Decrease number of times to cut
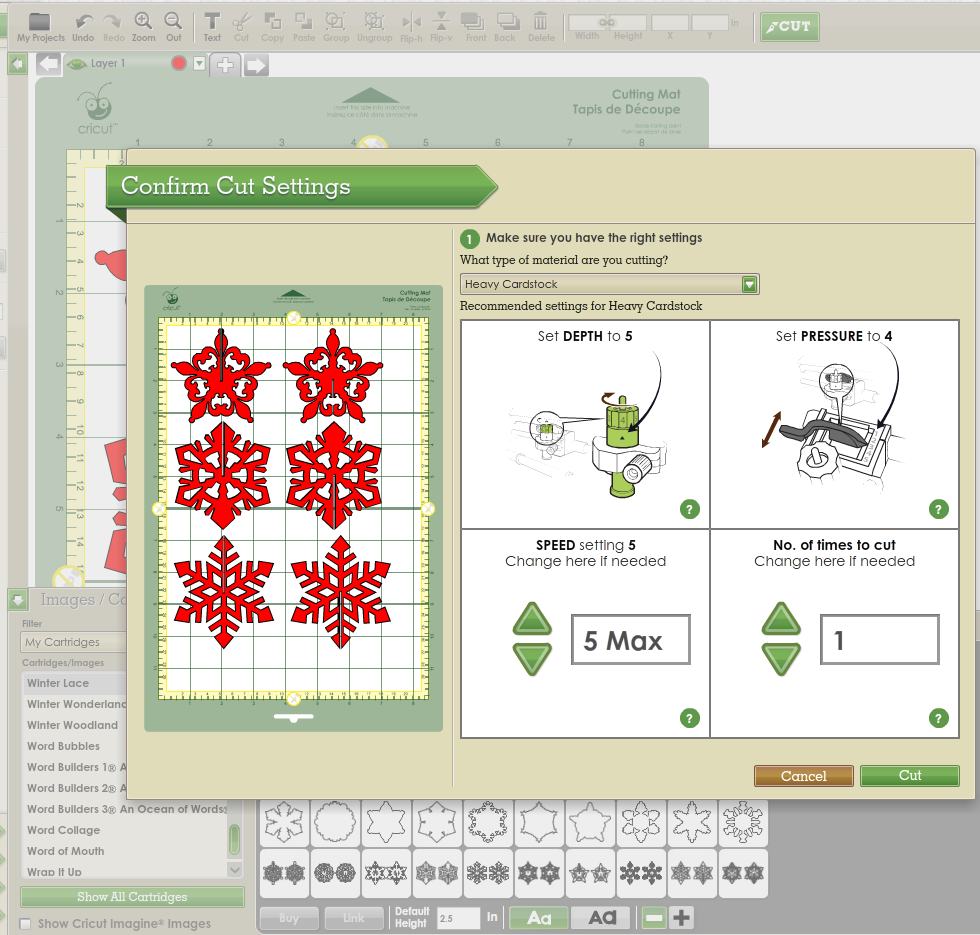Viewport: 980px width, 935px height. tap(781, 659)
